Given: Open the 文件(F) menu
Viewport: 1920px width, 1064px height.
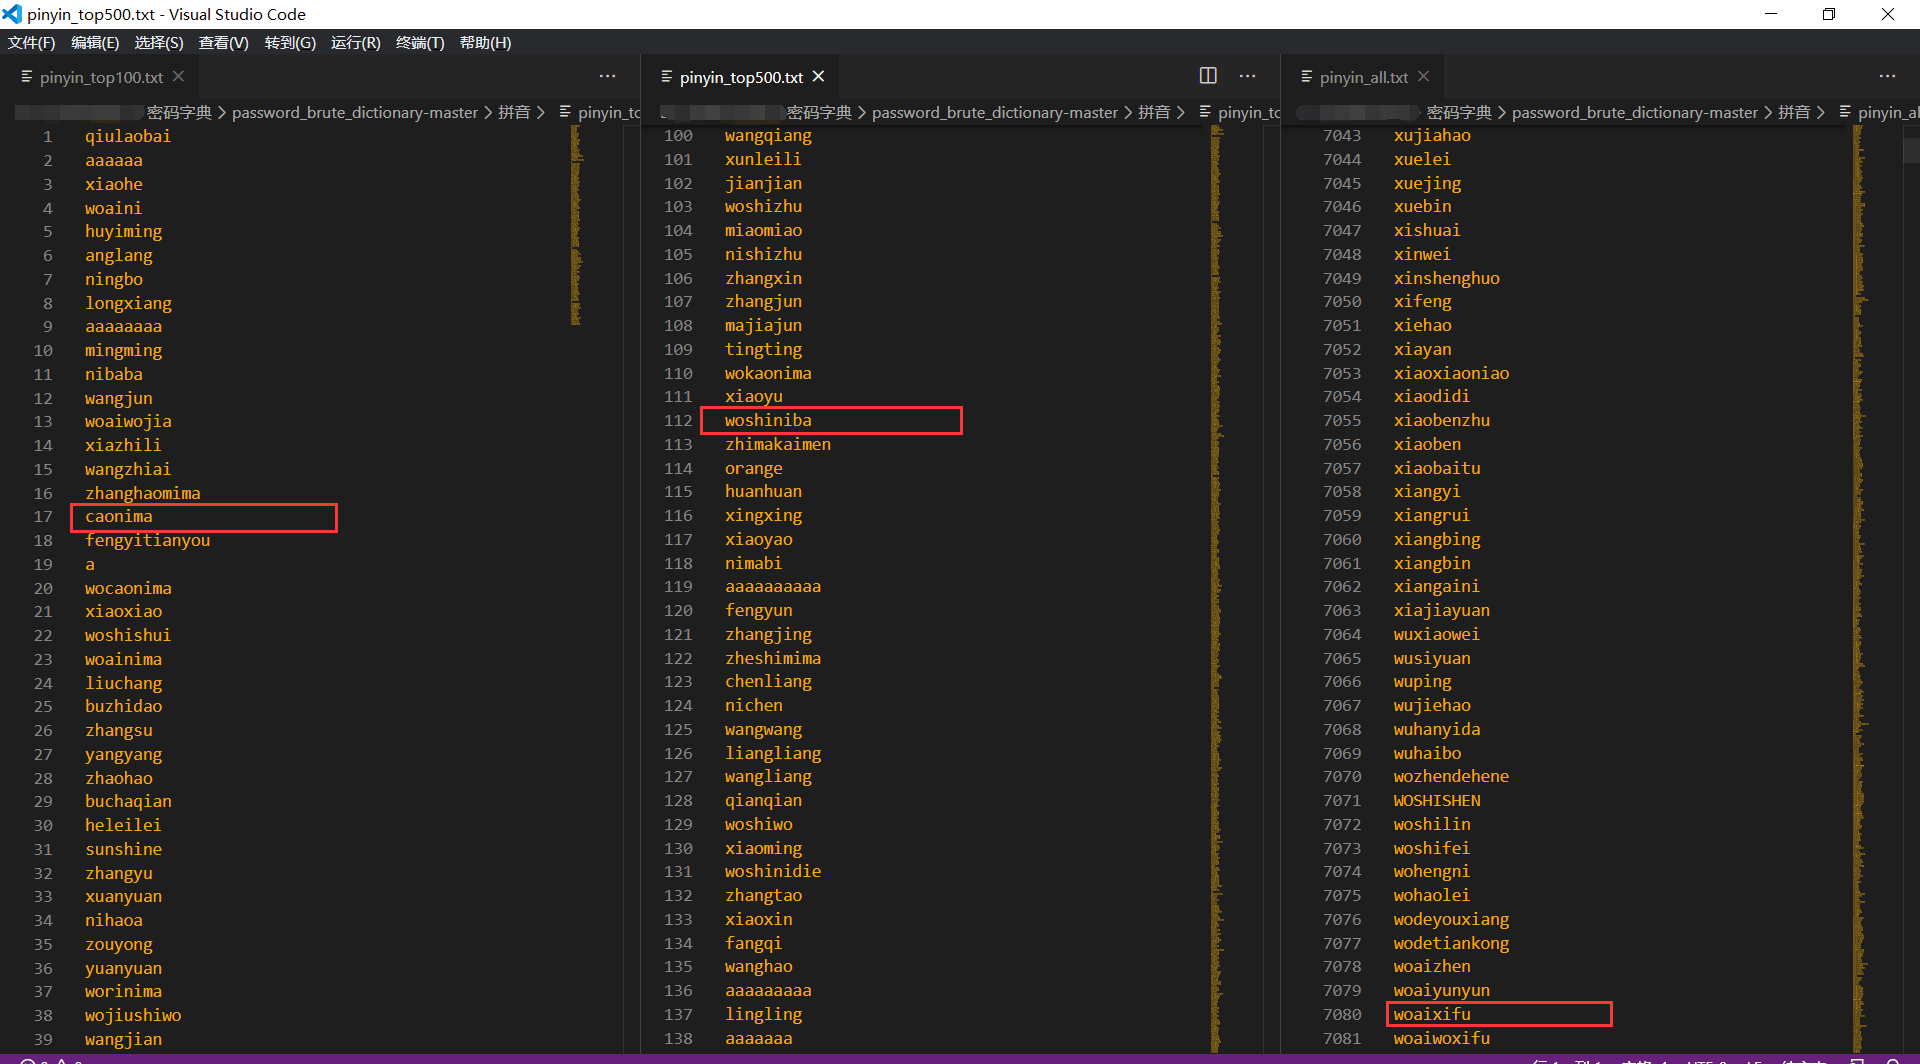Looking at the screenshot, I should [x=32, y=43].
